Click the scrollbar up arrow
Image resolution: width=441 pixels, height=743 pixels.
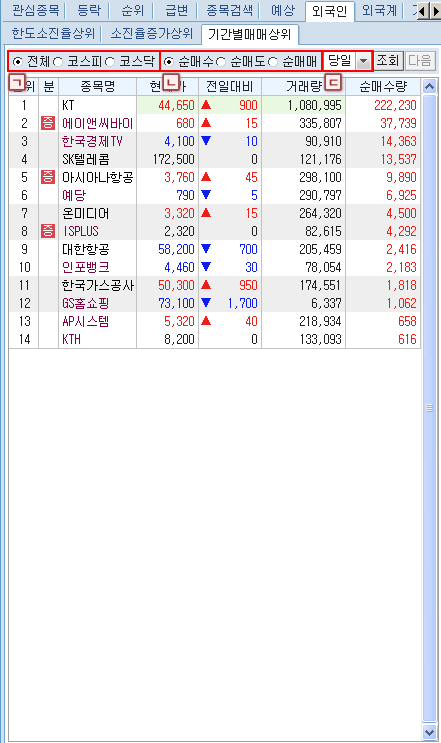429,87
